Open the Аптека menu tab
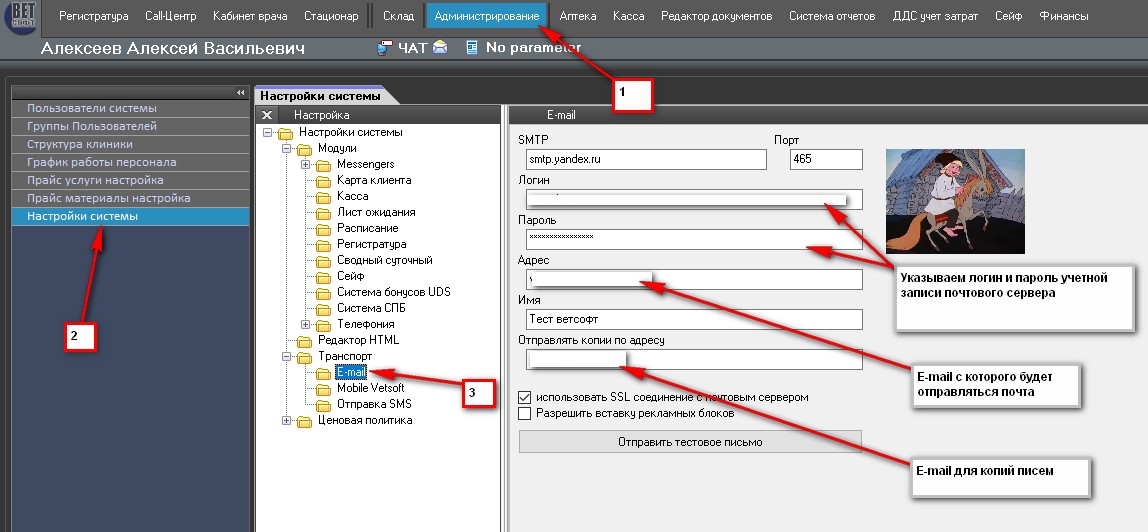Image resolution: width=1148 pixels, height=532 pixels. click(577, 16)
